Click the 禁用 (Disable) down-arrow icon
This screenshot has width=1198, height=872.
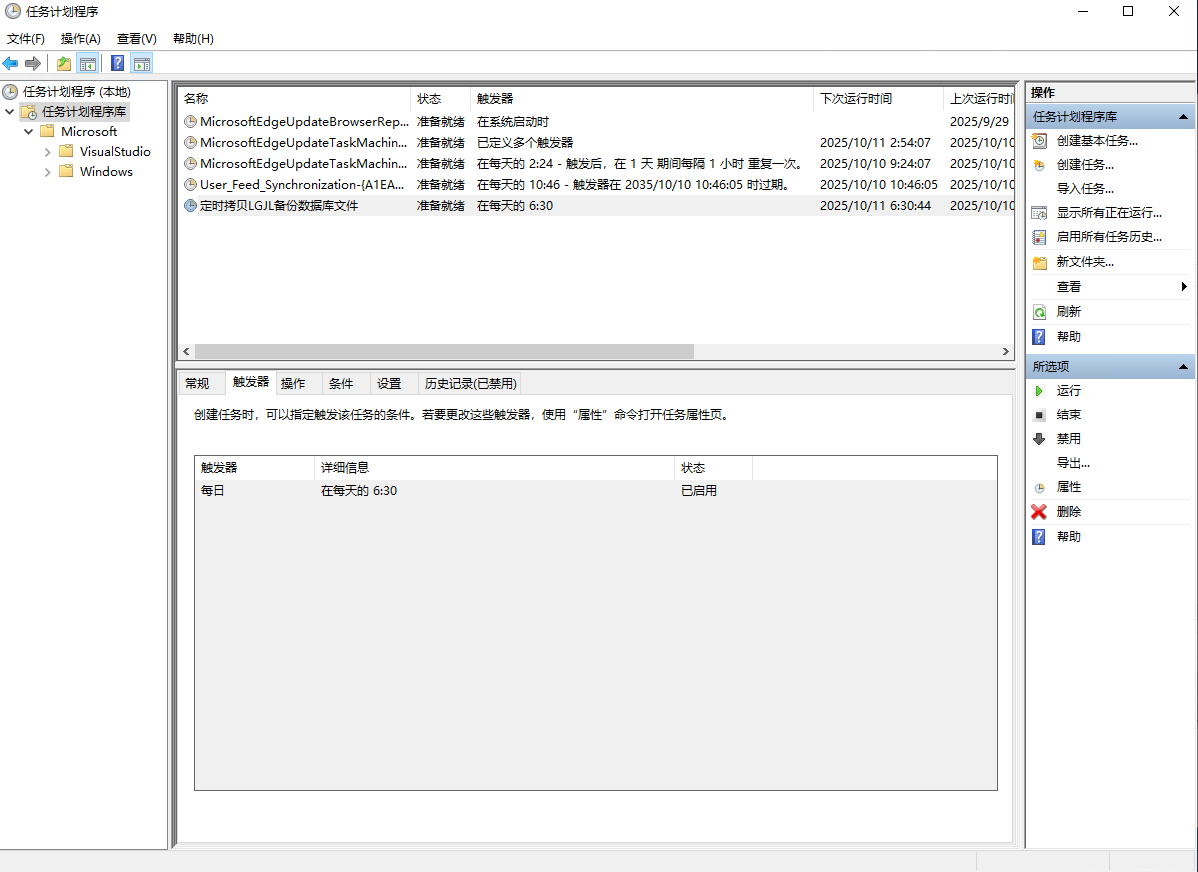[1039, 439]
